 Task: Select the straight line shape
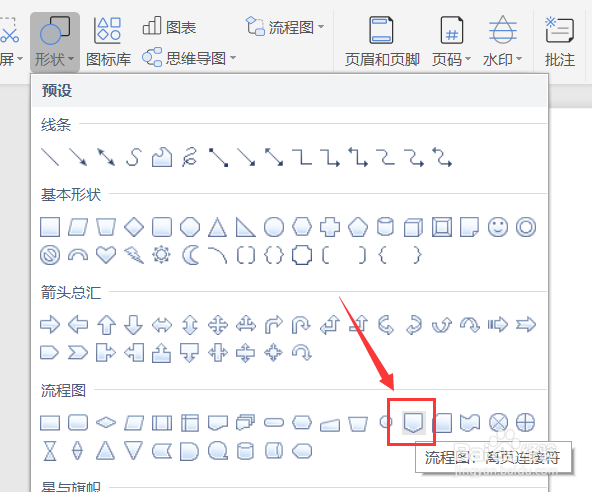coord(50,157)
